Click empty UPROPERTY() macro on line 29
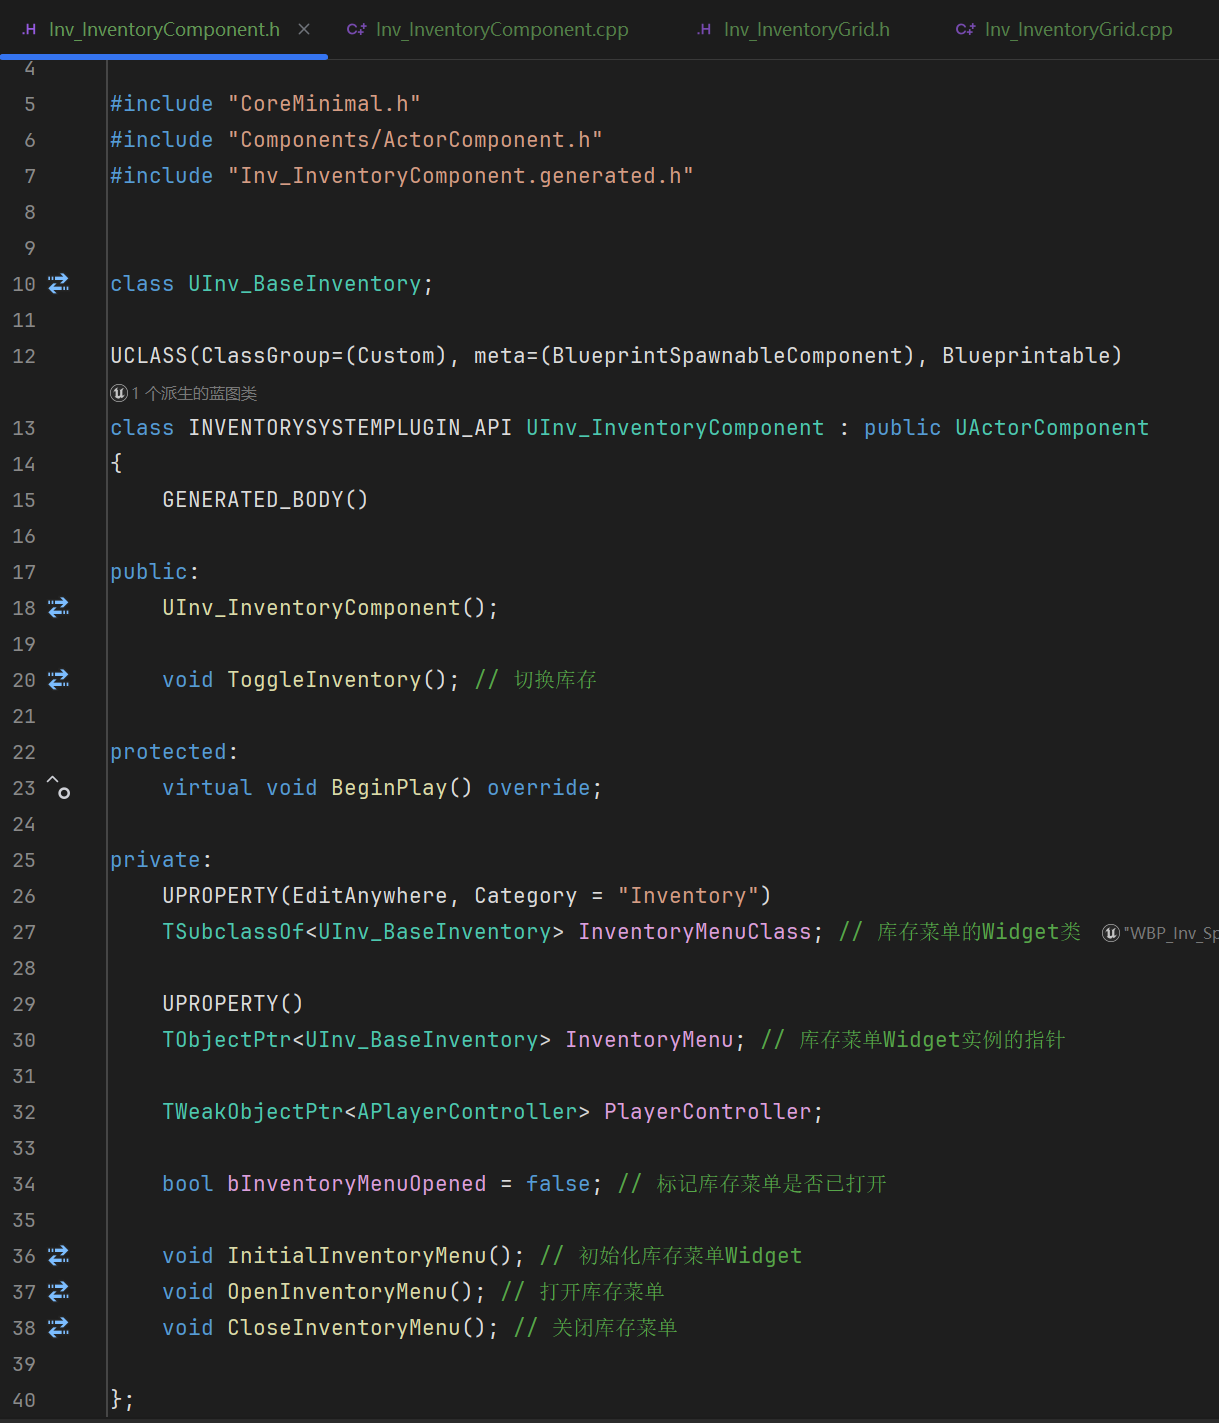This screenshot has height=1423, width=1219. [x=233, y=1004]
